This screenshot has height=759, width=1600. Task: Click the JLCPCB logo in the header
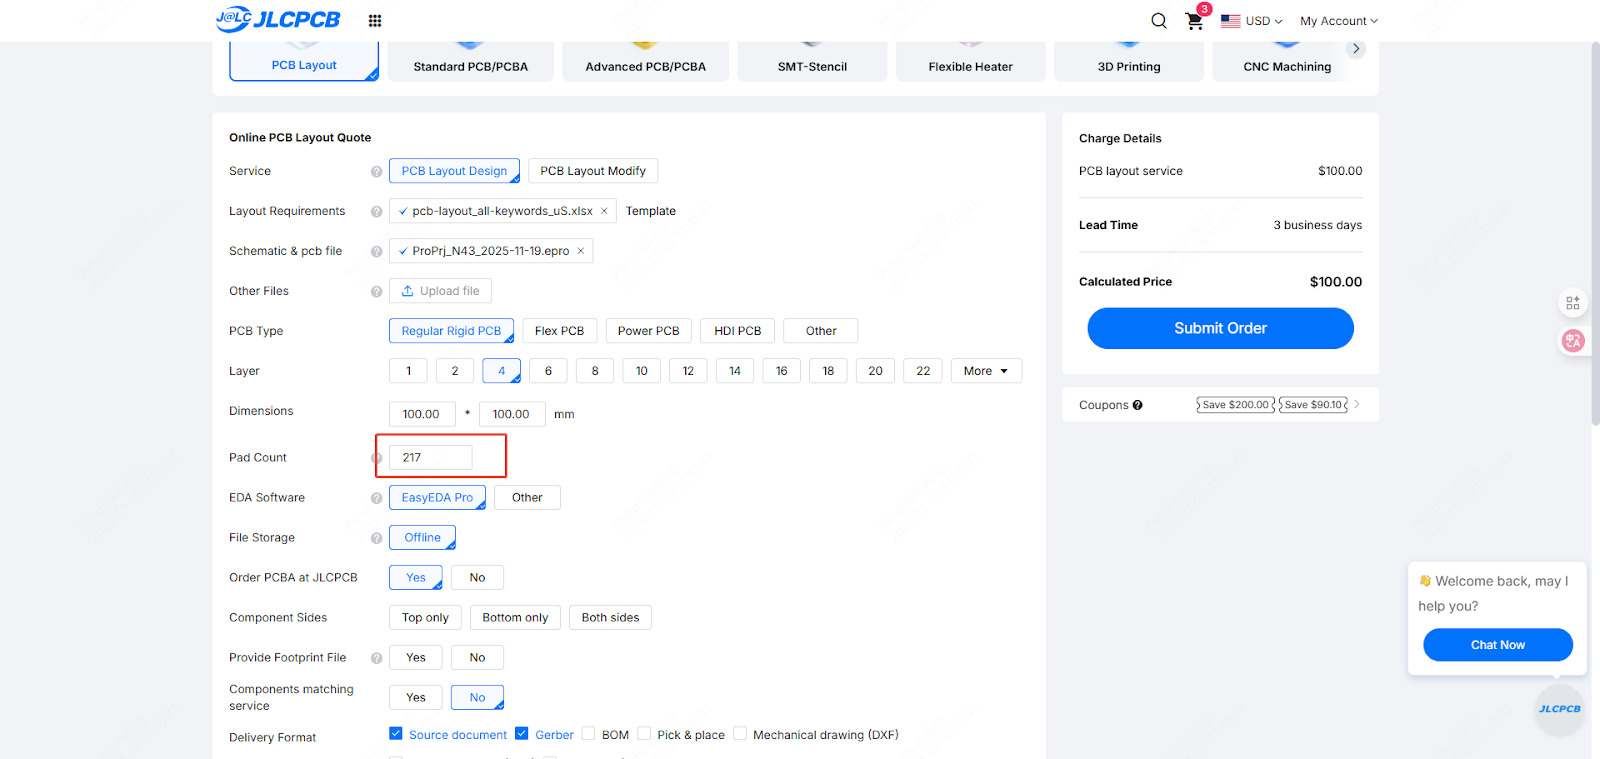pyautogui.click(x=278, y=19)
